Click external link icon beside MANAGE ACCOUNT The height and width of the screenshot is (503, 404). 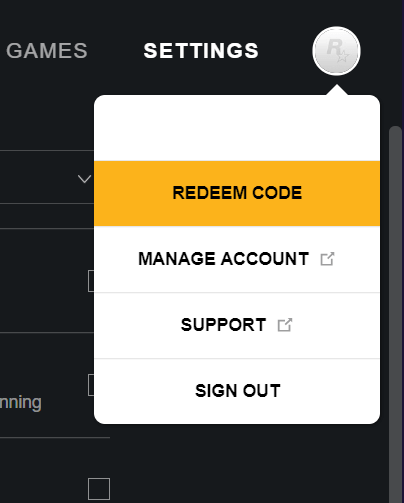[x=327, y=259]
